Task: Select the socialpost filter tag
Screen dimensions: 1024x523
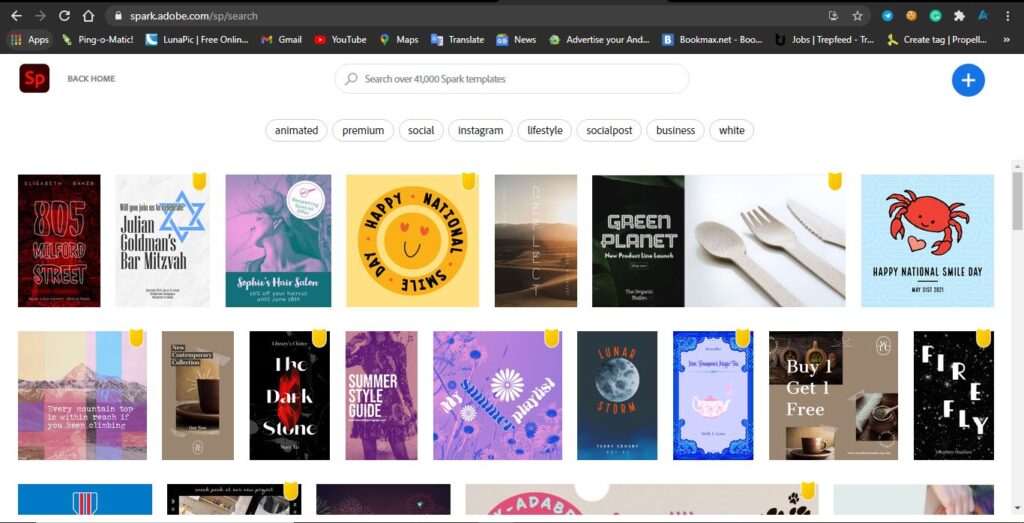Action: pyautogui.click(x=609, y=131)
